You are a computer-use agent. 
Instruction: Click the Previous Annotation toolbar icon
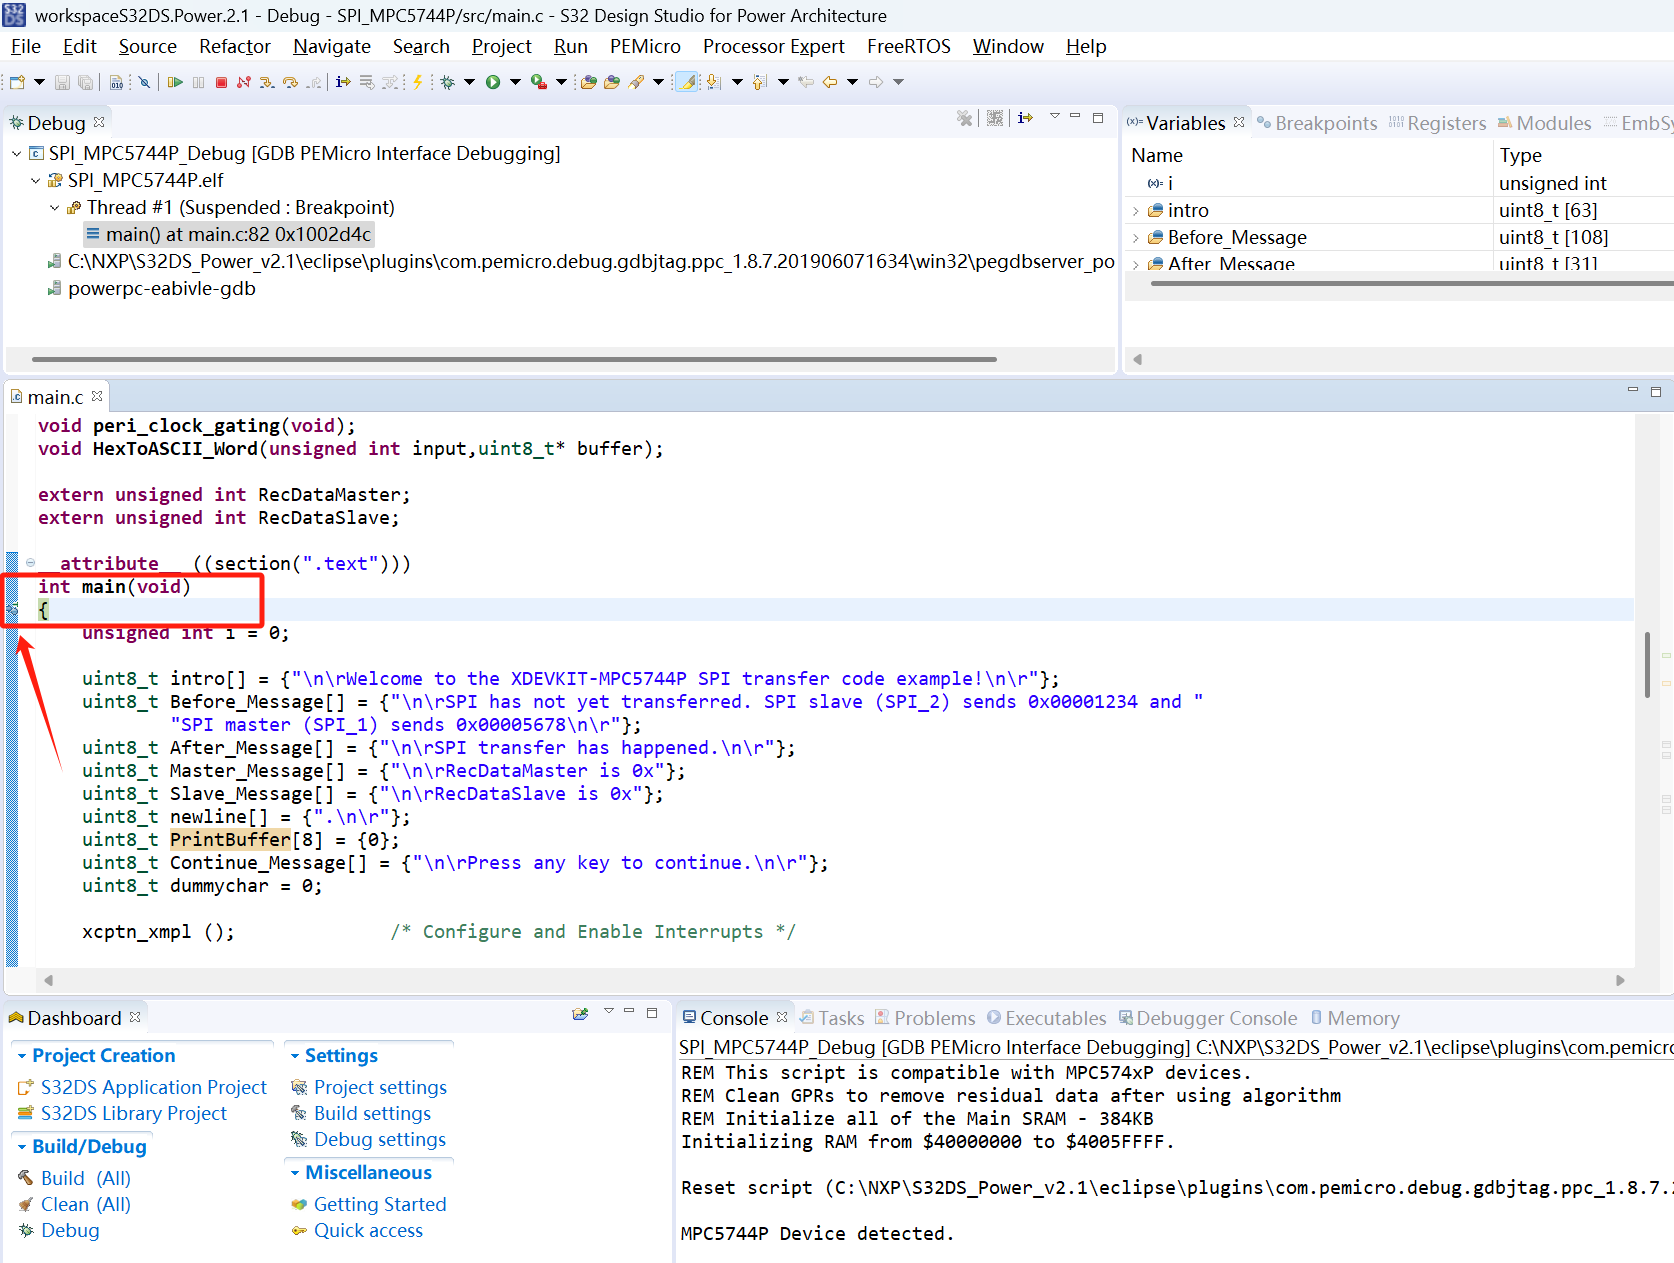pos(759,82)
